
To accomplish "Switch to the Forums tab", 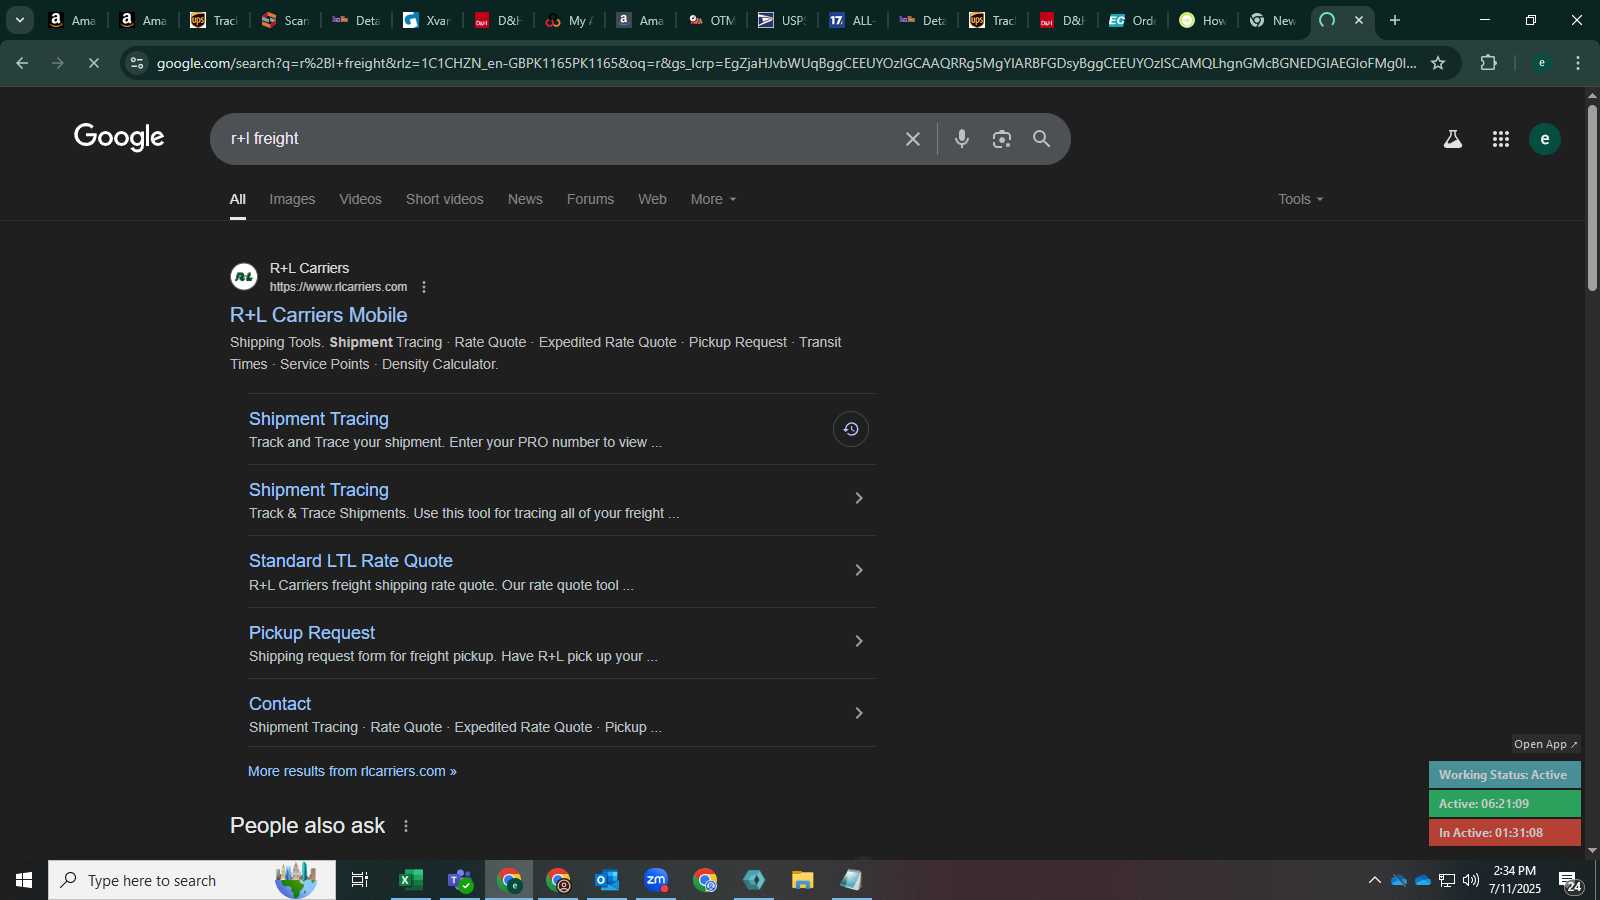I will click(590, 199).
